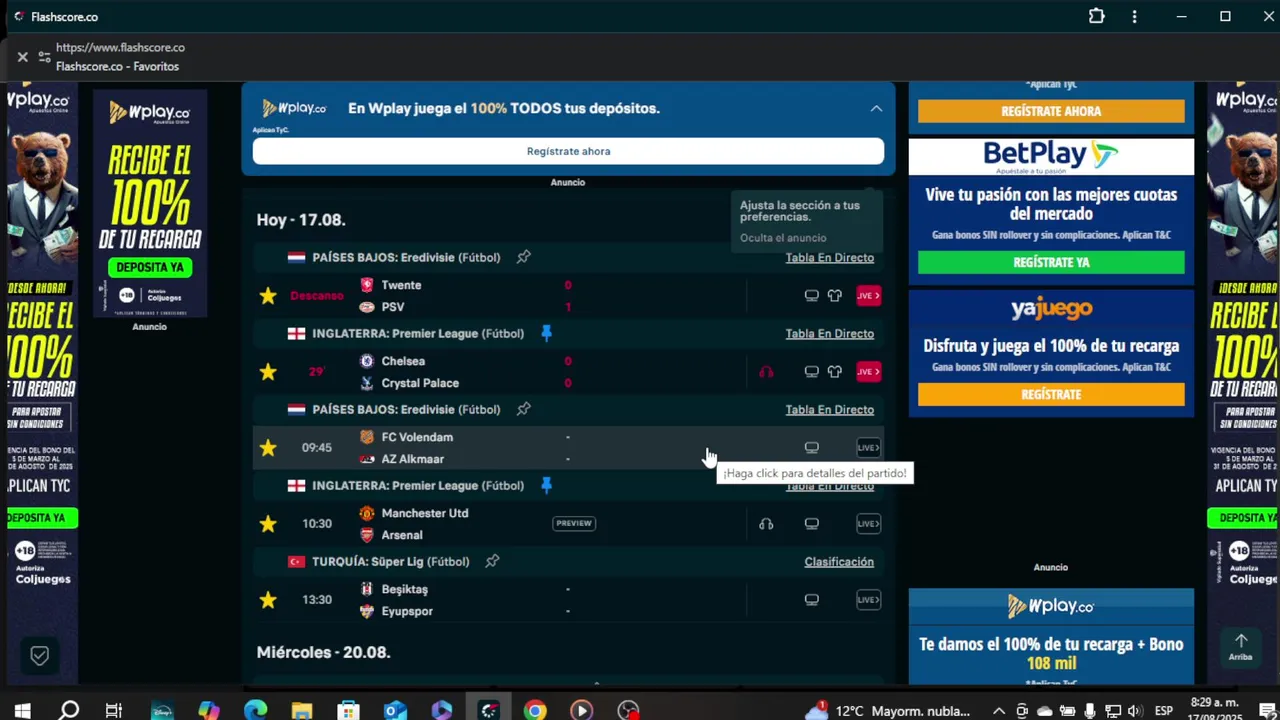
Task: Open audio headphones icon for Chelsea match
Action: (766, 372)
